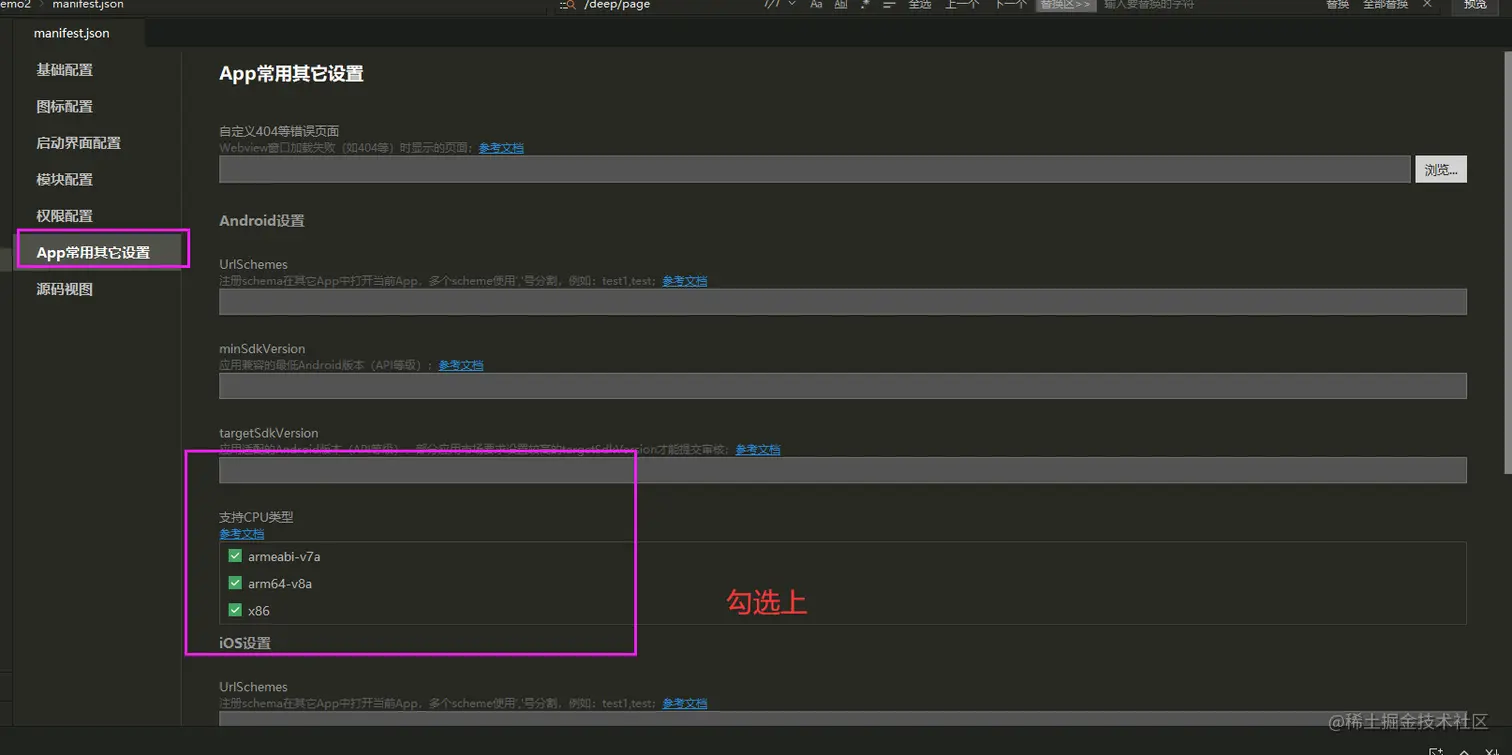Open 参考文档 link for Android UrlSchemes
Image resolution: width=1512 pixels, height=755 pixels.
tap(685, 281)
